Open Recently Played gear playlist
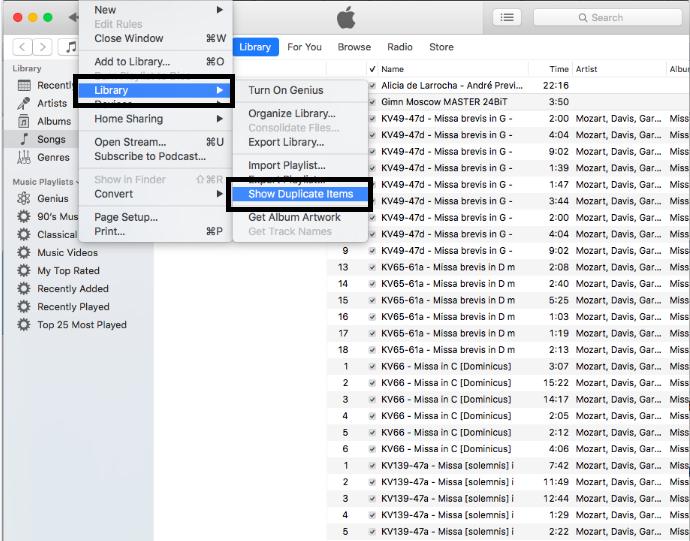690x541 pixels. (24, 307)
